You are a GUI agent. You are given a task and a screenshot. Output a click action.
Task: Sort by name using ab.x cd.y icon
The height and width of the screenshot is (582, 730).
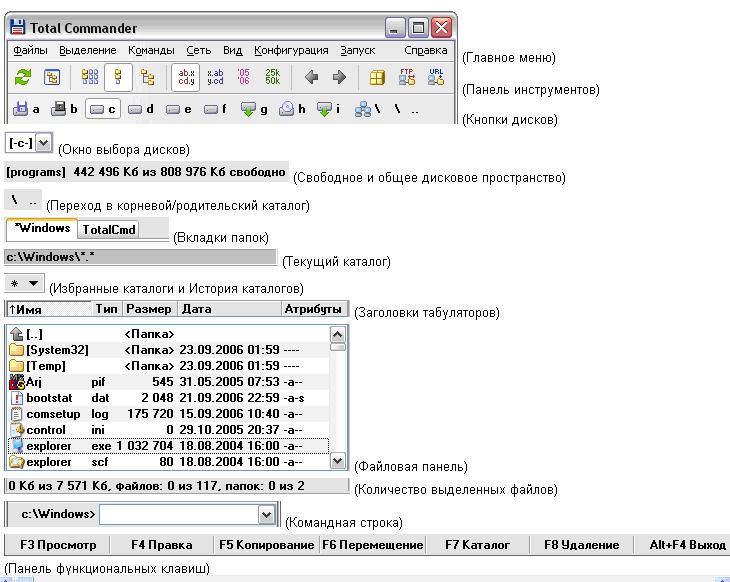pyautogui.click(x=186, y=77)
